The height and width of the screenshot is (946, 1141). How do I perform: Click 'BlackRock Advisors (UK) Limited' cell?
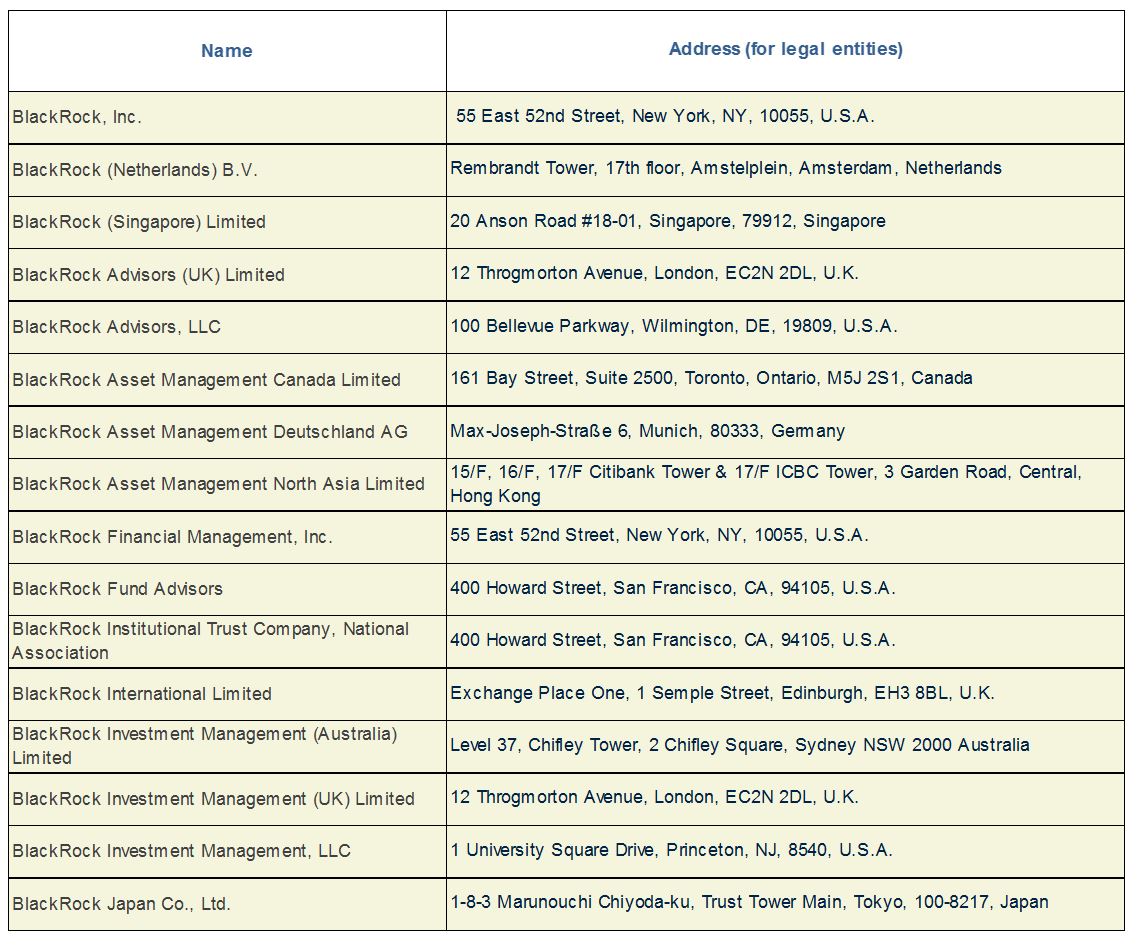point(227,275)
